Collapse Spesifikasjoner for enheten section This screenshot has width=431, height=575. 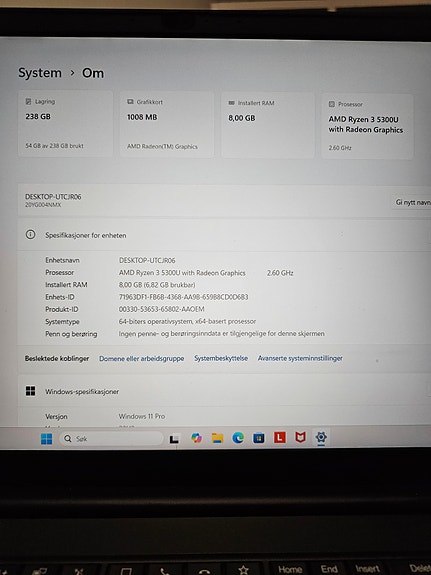point(224,235)
